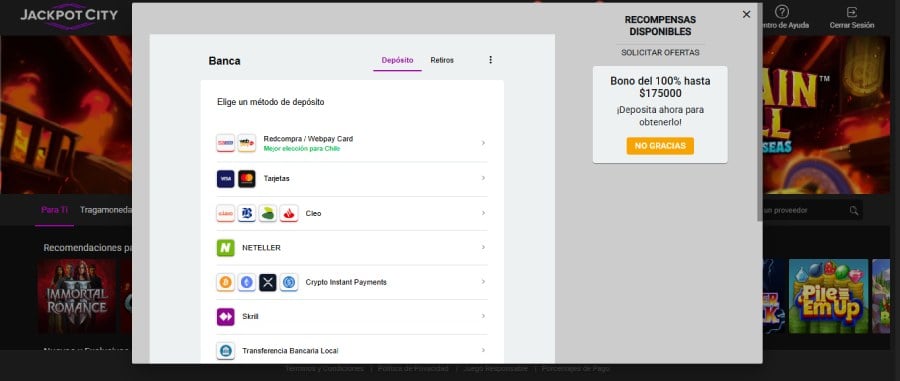
Task: Expand the Cleo row chevron
Action: point(483,213)
